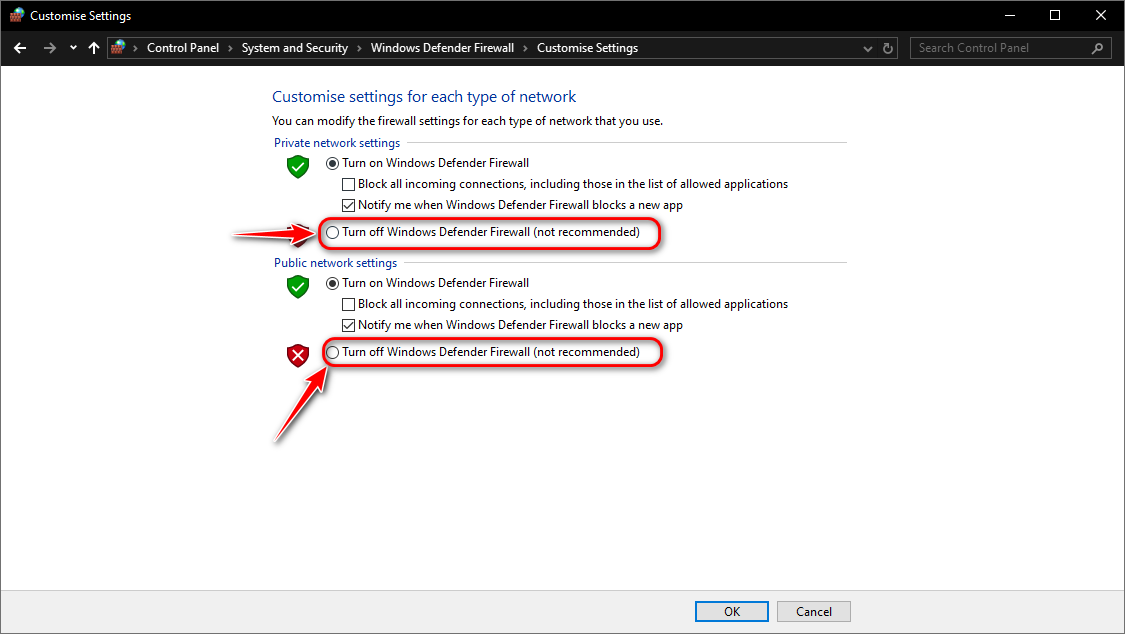Click inside the Search Control Panel field
Image resolution: width=1125 pixels, height=634 pixels.
(1000, 47)
